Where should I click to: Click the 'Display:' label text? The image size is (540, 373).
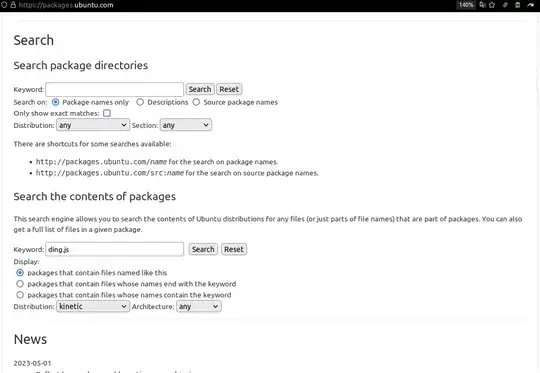click(26, 262)
